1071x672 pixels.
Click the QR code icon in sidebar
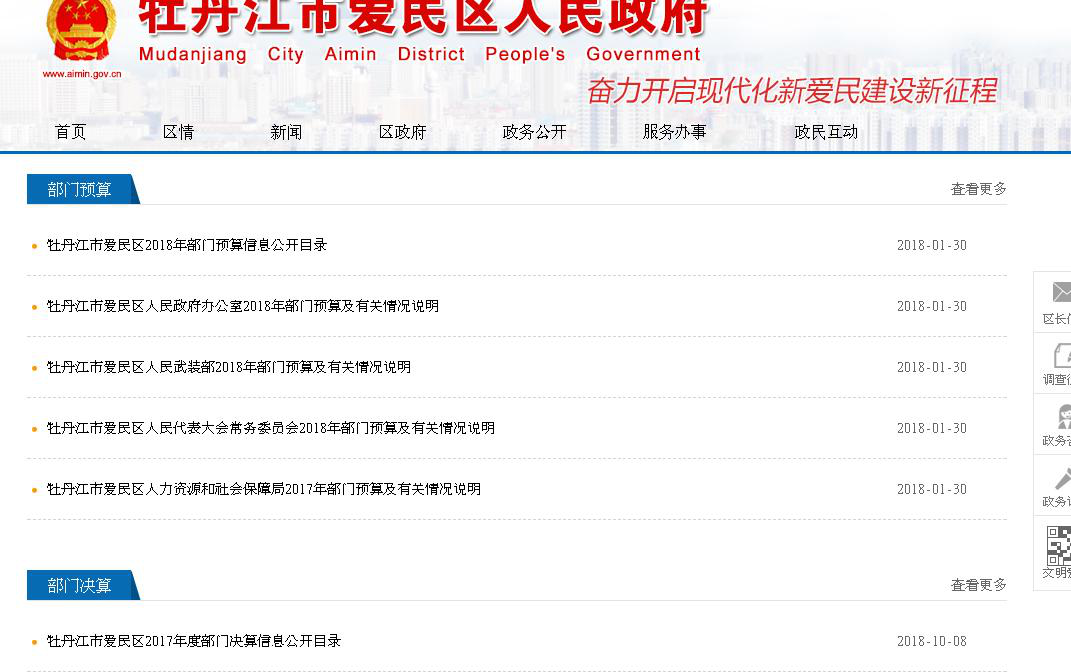click(x=1059, y=544)
